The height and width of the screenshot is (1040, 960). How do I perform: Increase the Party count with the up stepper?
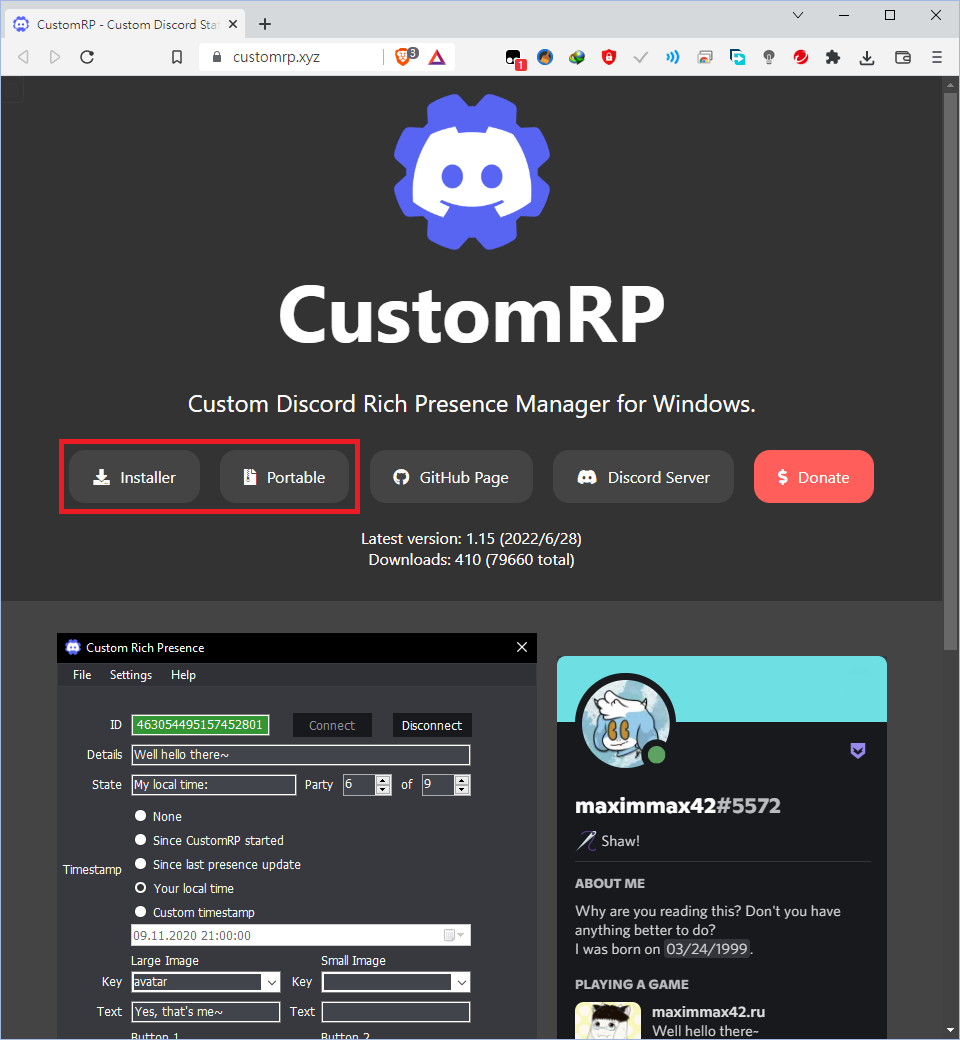(381, 779)
